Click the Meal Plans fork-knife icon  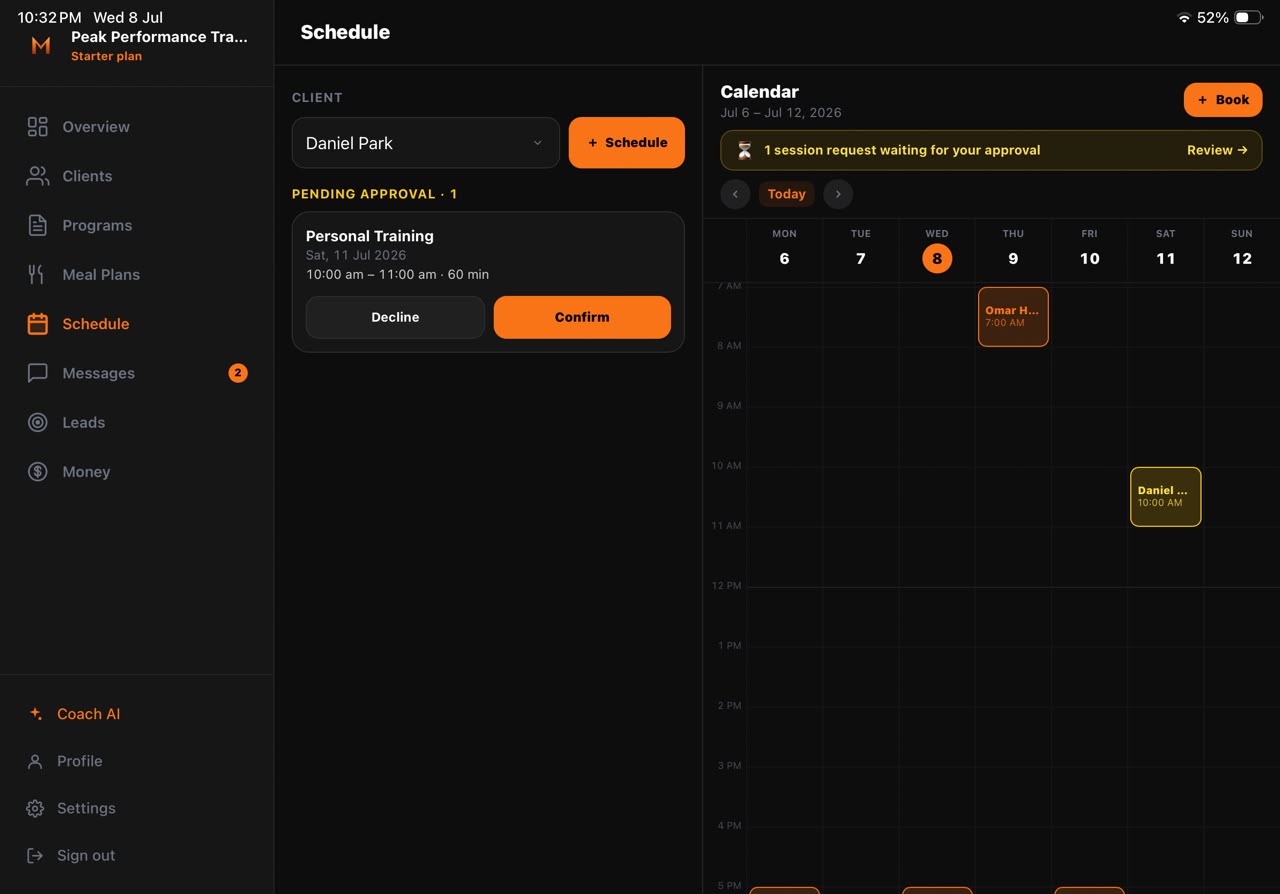point(37,274)
